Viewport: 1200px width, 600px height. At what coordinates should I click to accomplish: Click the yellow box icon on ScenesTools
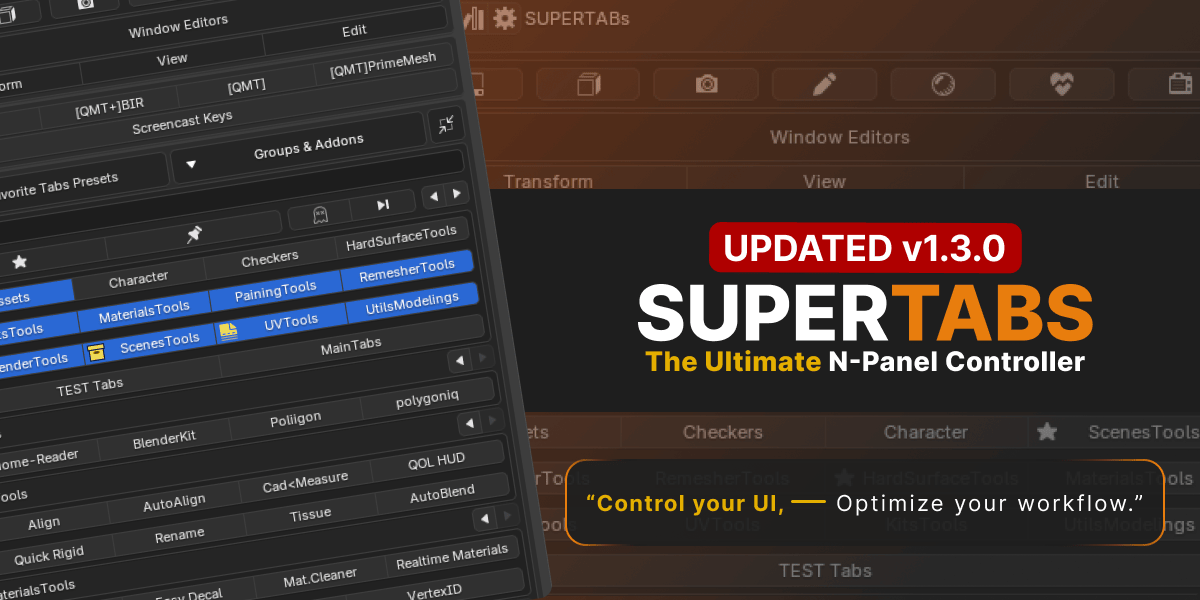[97, 352]
